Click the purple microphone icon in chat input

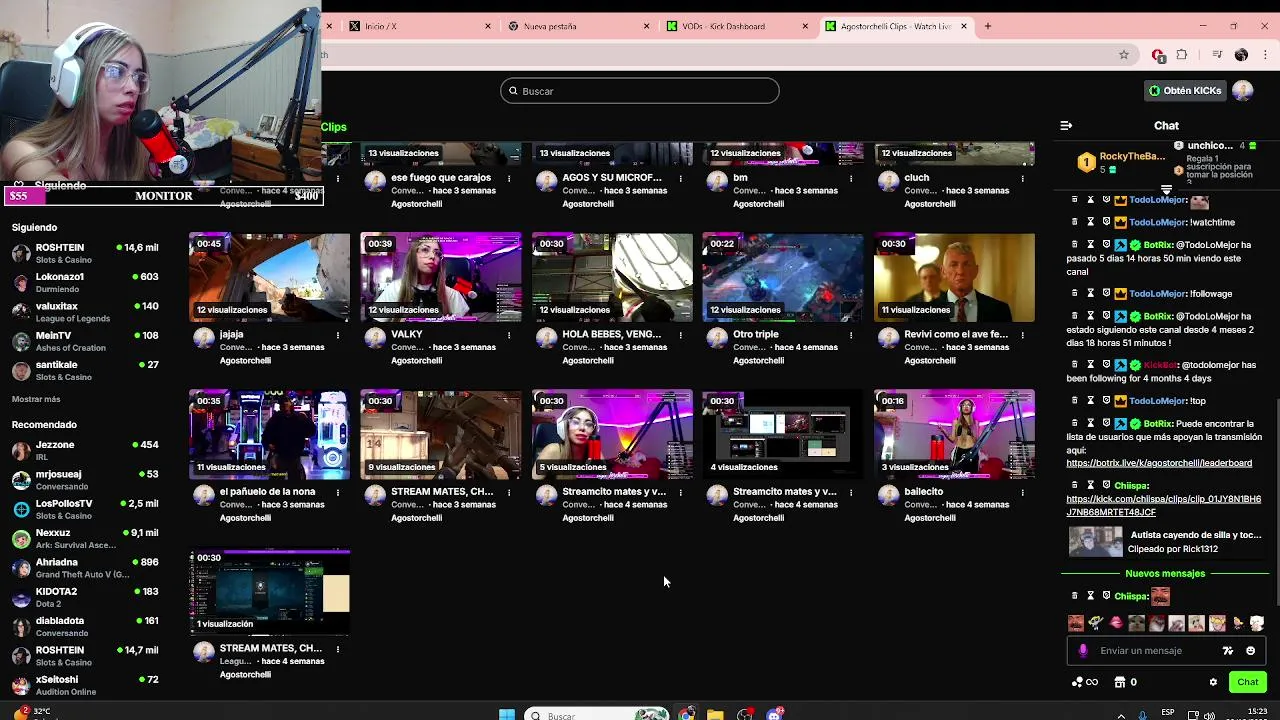1083,651
